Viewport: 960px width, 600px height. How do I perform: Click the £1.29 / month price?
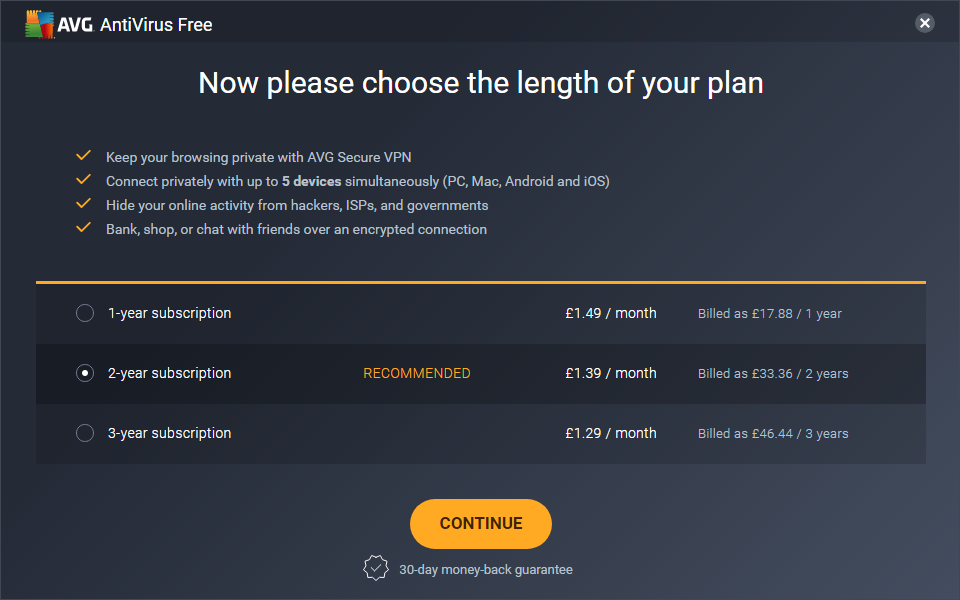click(x=610, y=433)
